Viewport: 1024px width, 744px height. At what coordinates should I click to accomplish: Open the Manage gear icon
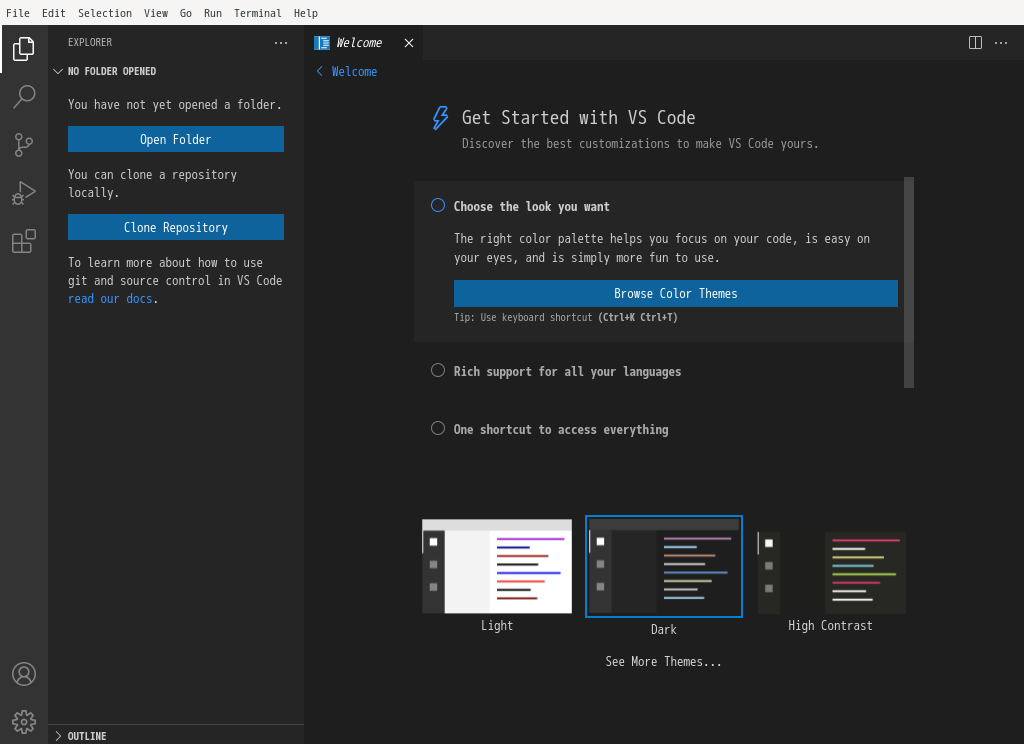[x=24, y=722]
